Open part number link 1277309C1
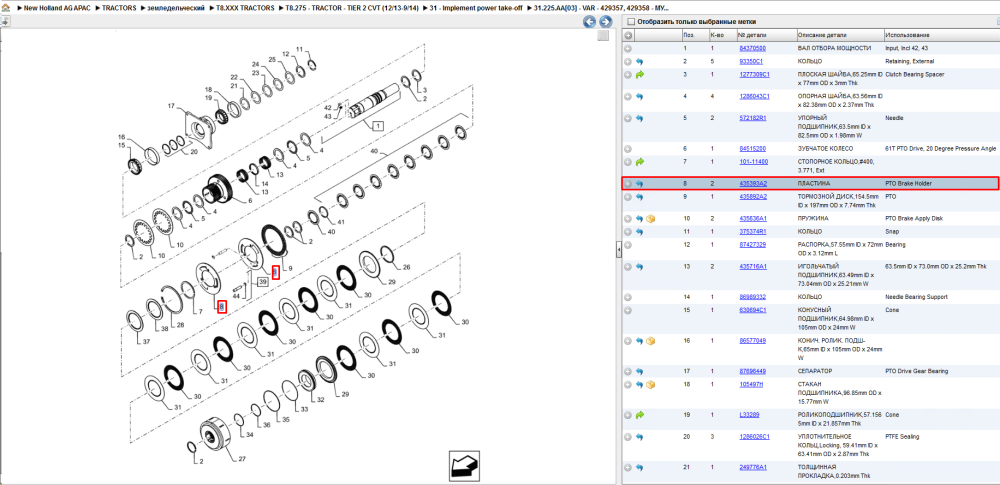1000x485 pixels. tap(754, 75)
